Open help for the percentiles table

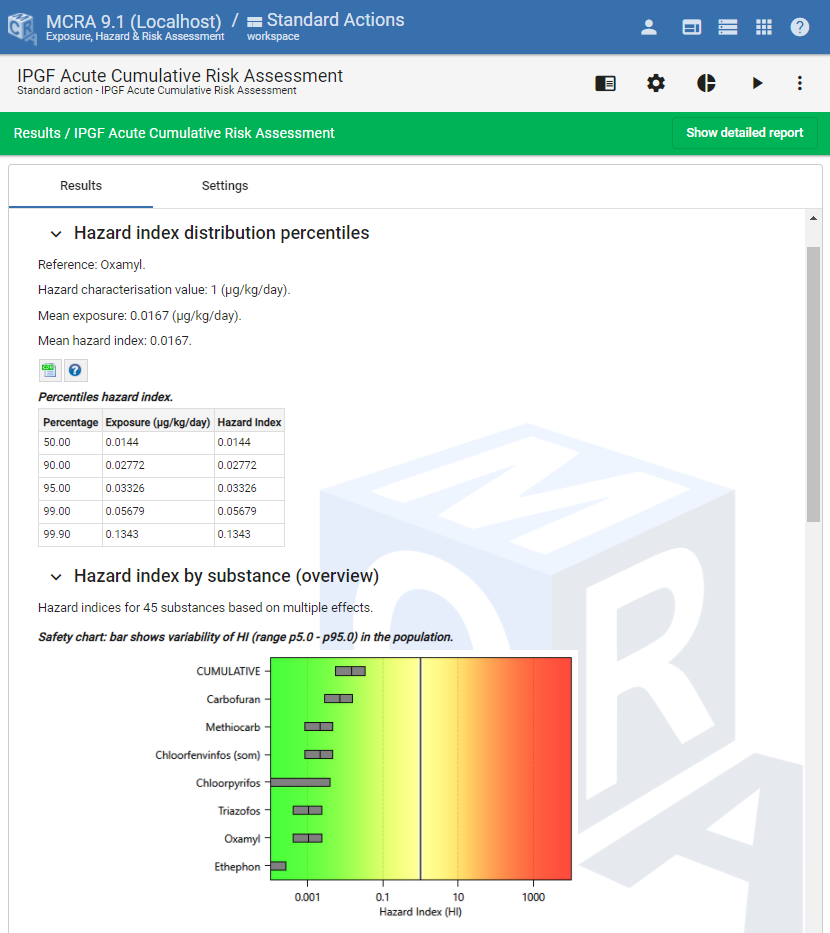[x=75, y=370]
